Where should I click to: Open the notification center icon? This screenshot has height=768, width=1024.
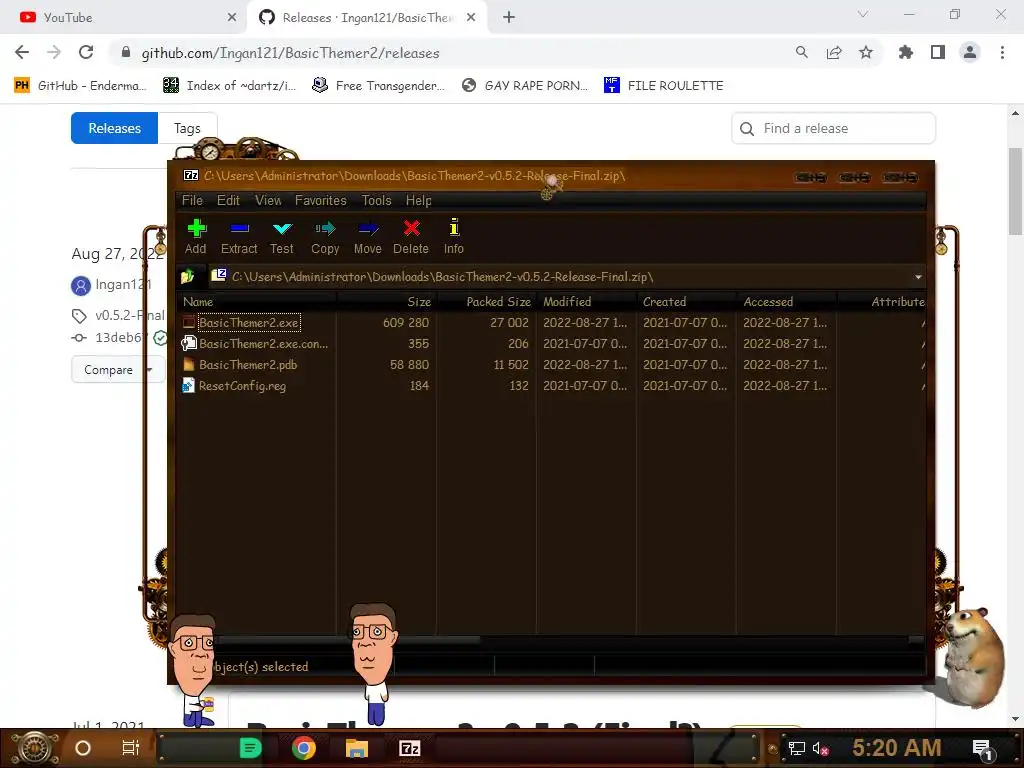pos(983,749)
